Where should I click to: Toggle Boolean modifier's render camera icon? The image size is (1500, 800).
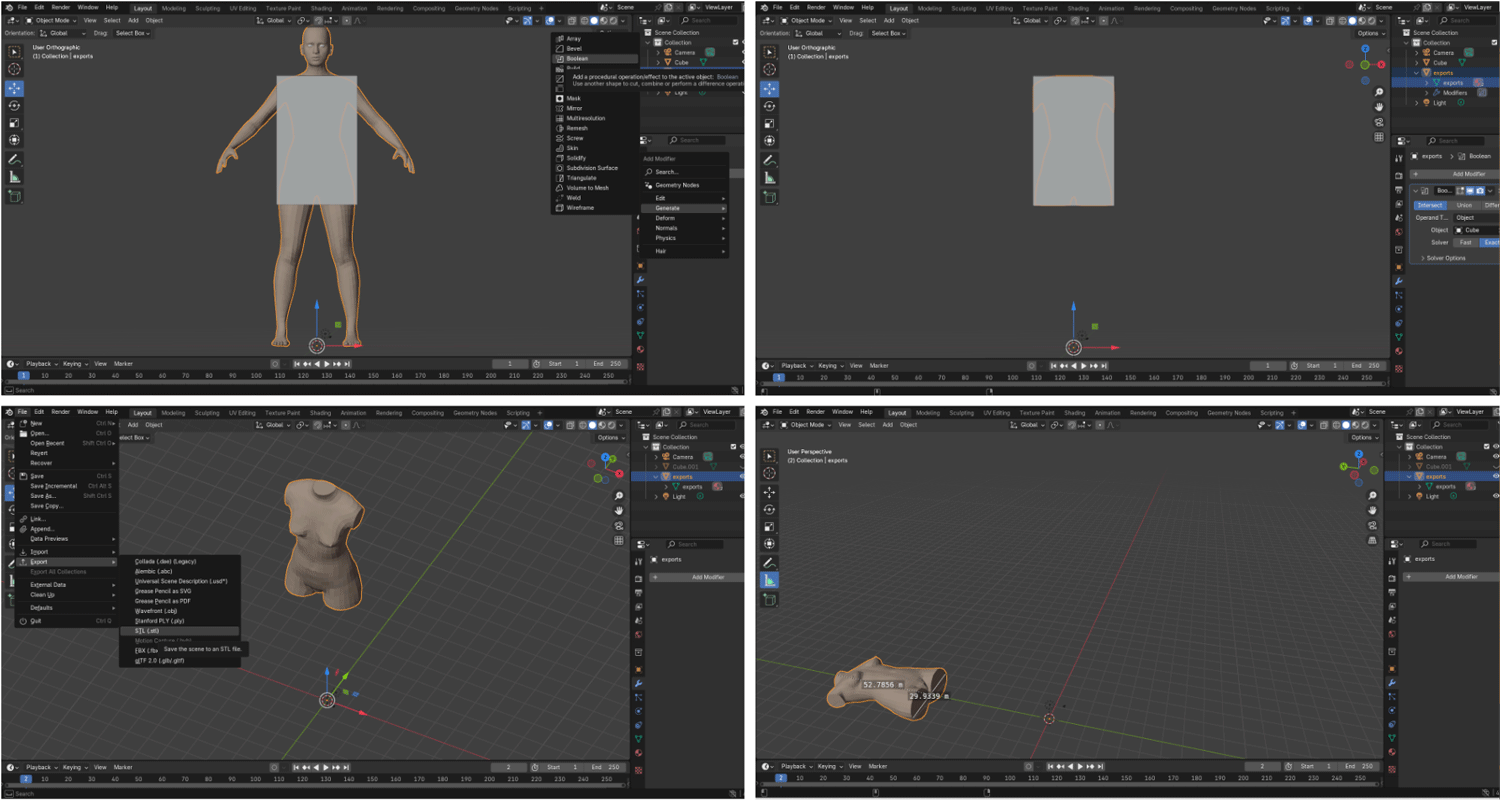pyautogui.click(x=1480, y=190)
